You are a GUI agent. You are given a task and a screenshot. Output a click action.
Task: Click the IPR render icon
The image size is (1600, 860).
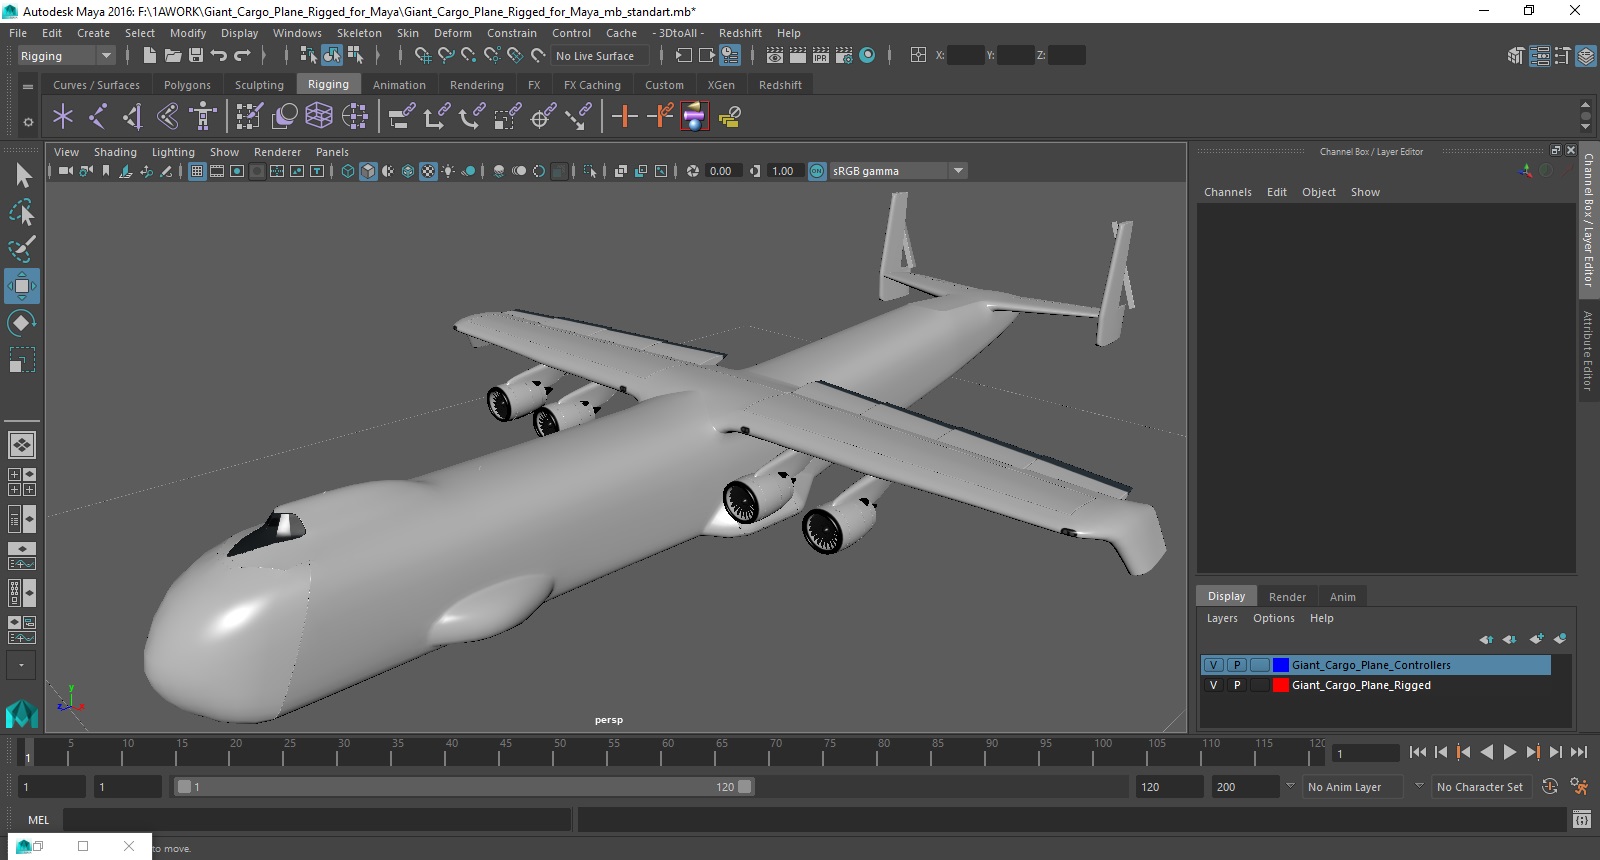click(820, 55)
